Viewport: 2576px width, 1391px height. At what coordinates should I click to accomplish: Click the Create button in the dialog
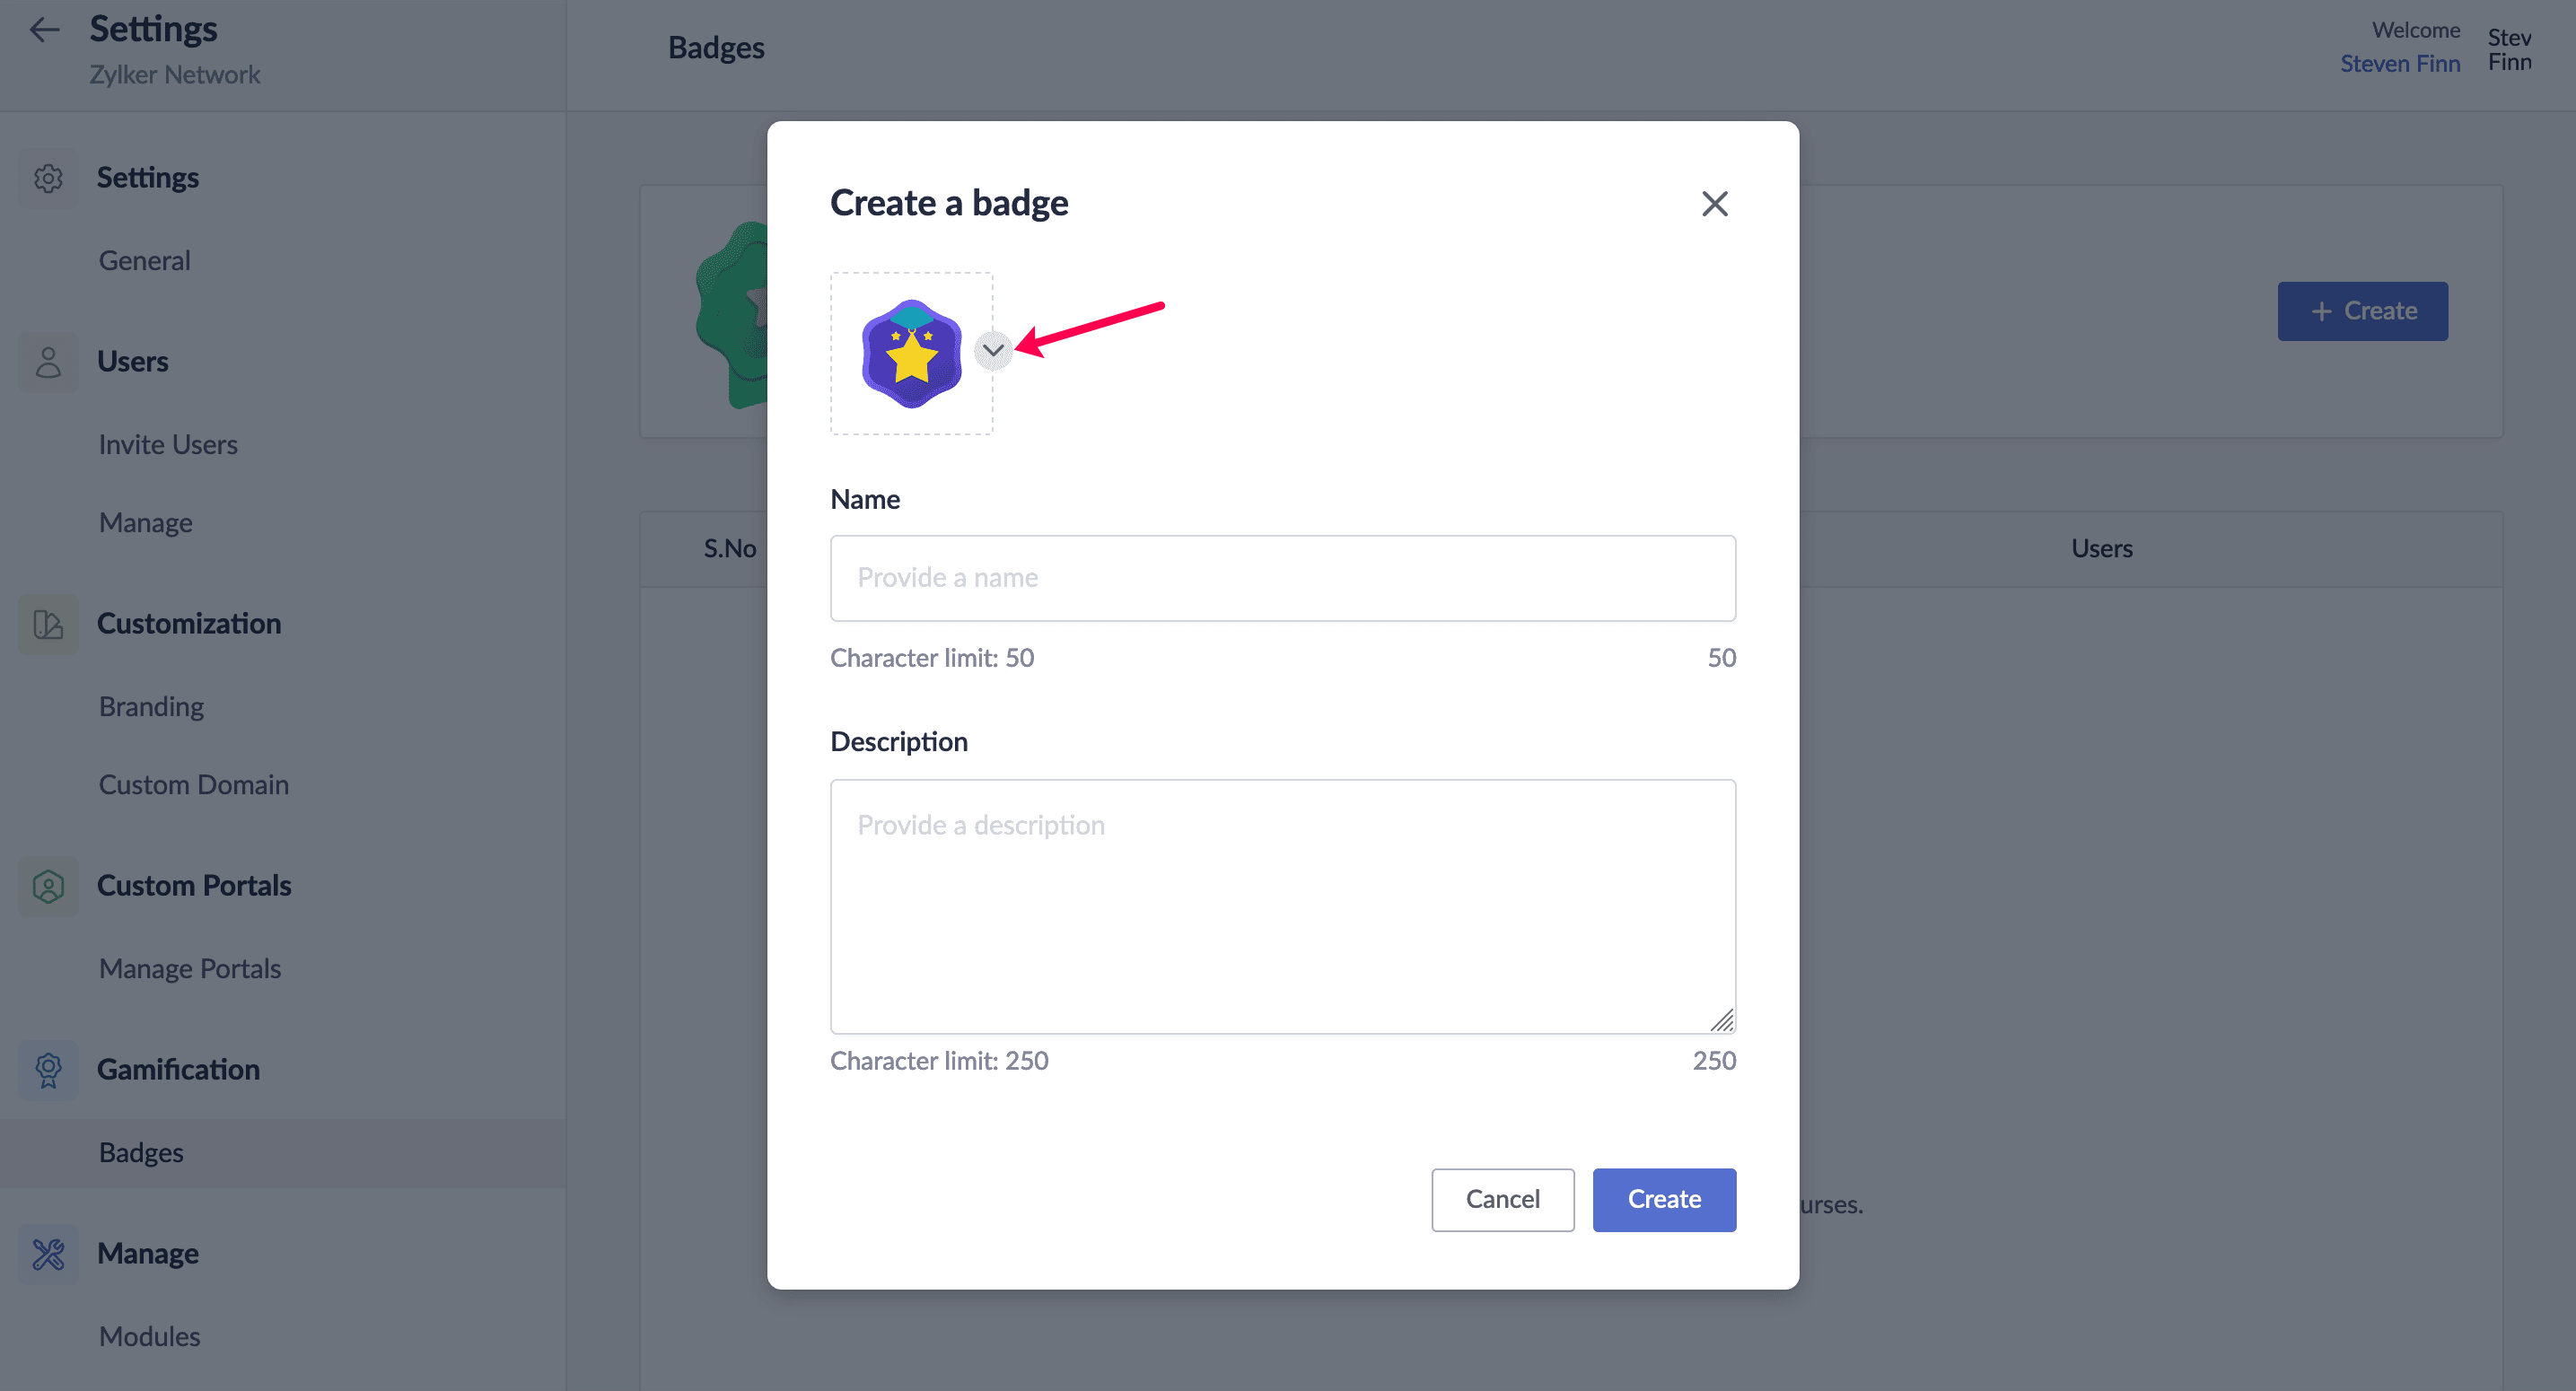coord(1663,1199)
